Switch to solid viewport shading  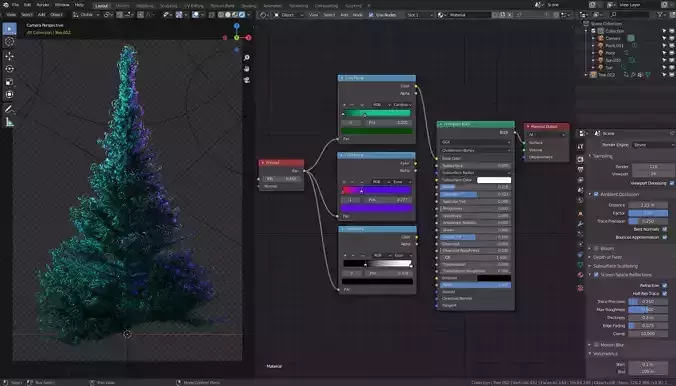pyautogui.click(x=228, y=15)
